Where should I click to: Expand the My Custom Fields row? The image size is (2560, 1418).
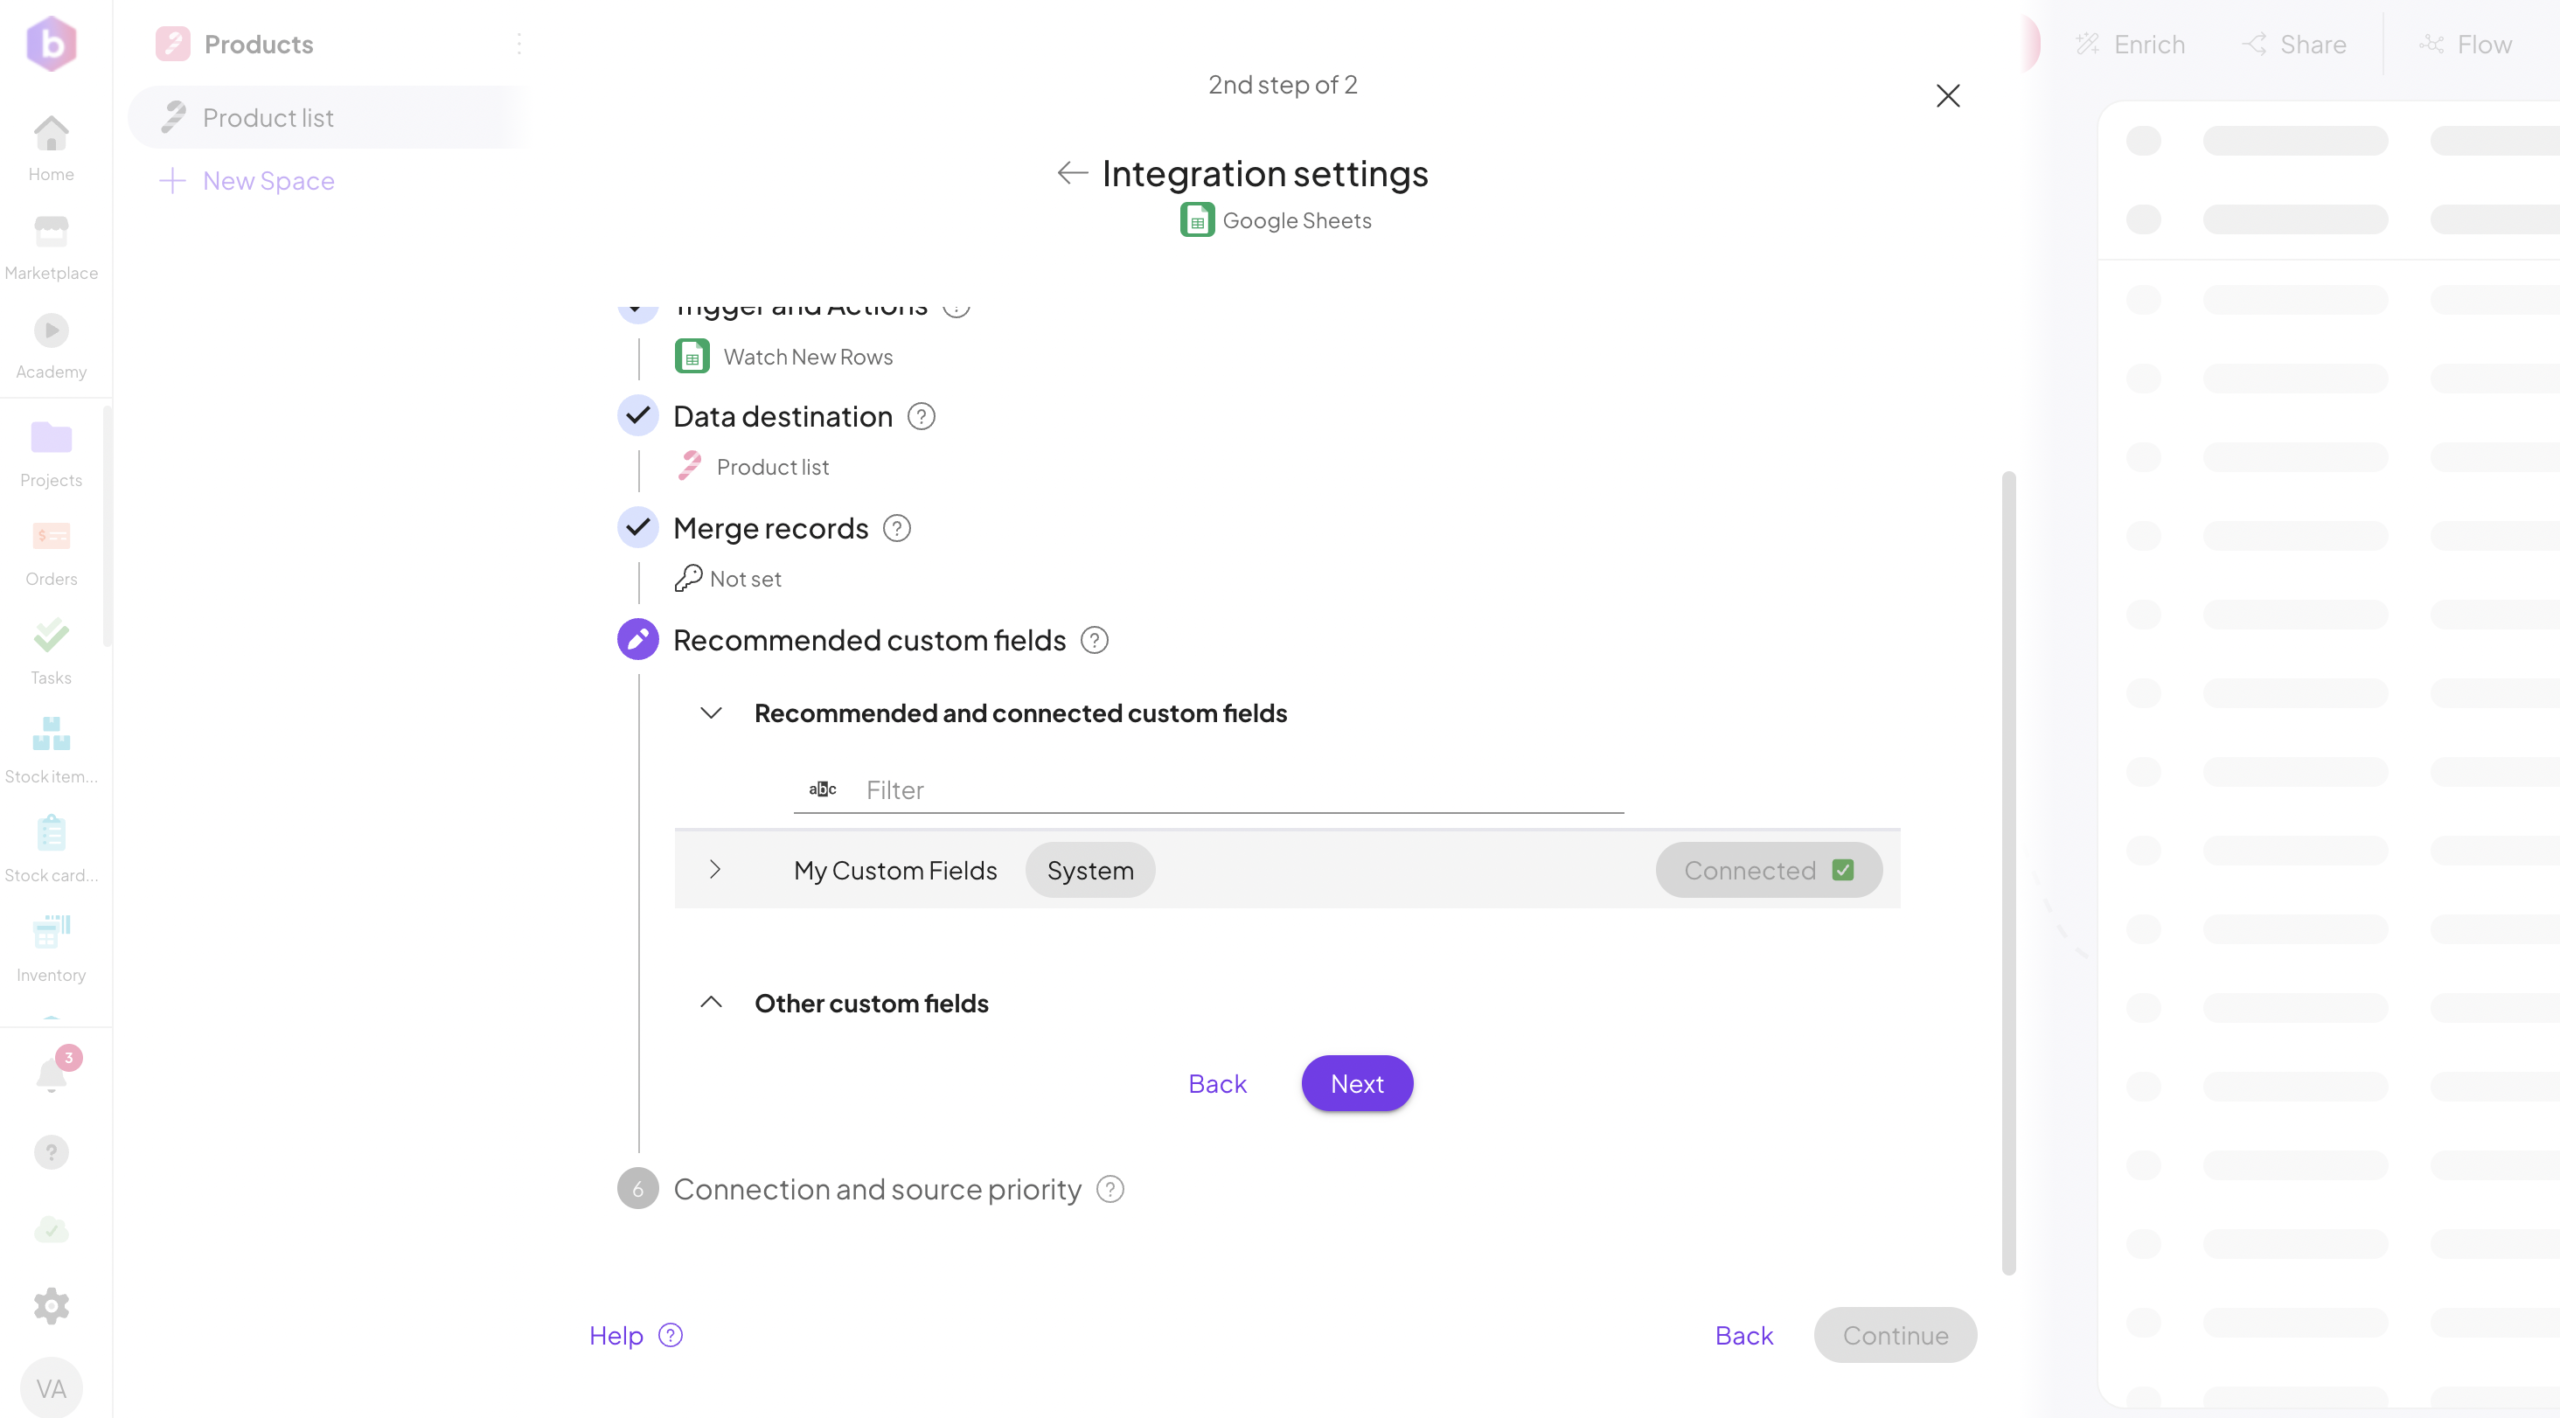[714, 870]
